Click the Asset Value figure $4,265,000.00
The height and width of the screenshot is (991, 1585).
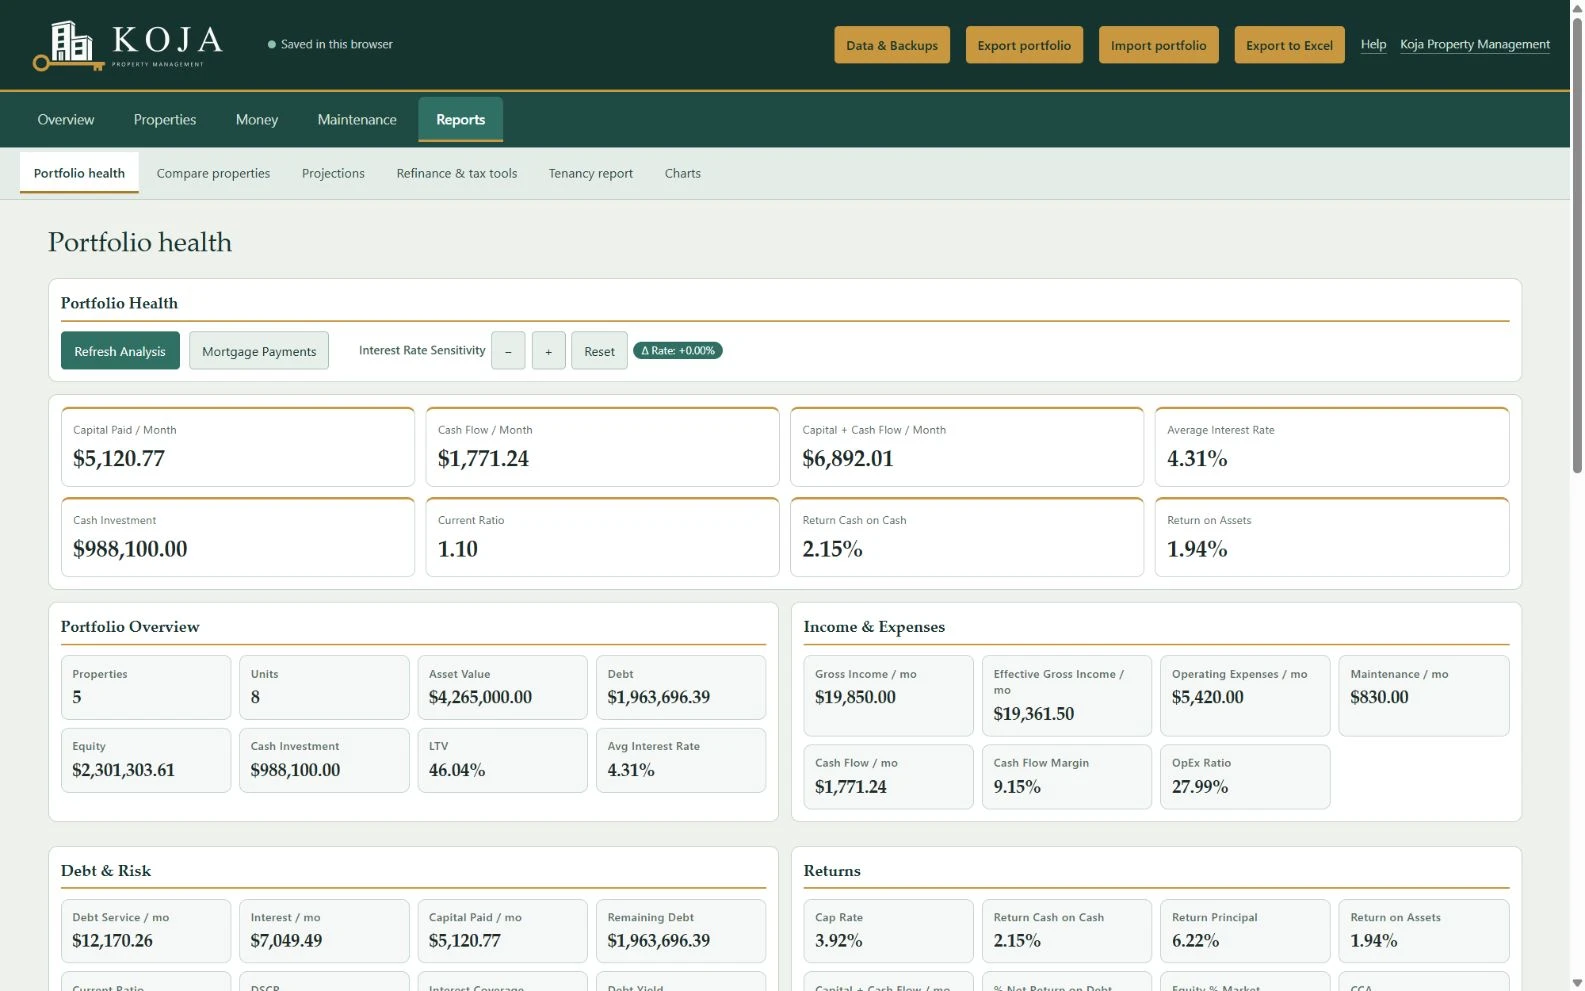point(480,697)
